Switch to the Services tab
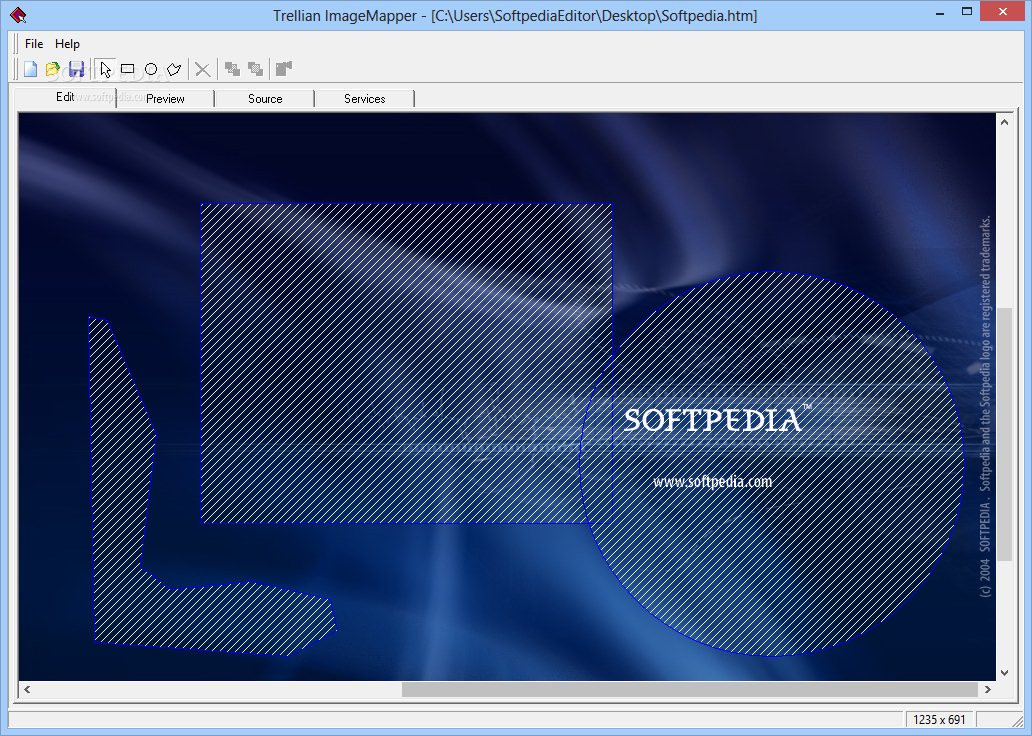The image size is (1032, 736). pos(365,99)
